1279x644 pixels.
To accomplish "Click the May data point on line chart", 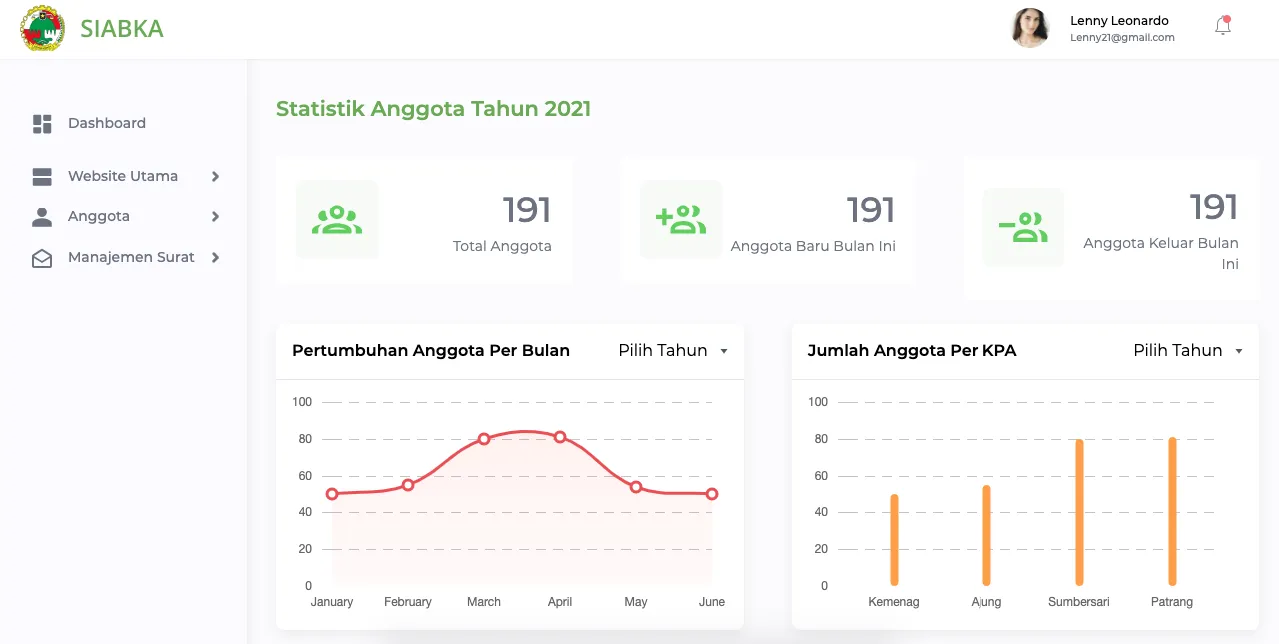I will (x=636, y=487).
